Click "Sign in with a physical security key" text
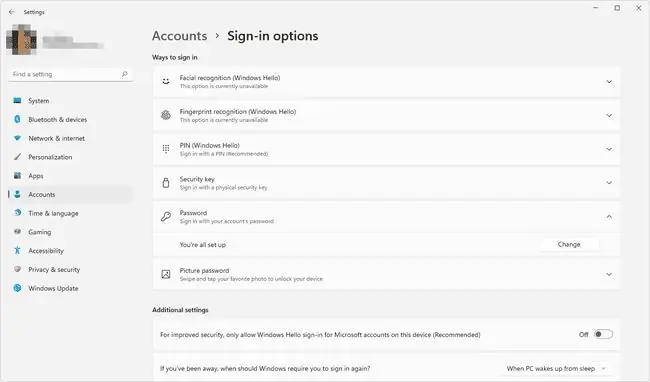Image resolution: width=650 pixels, height=382 pixels. pos(223,188)
